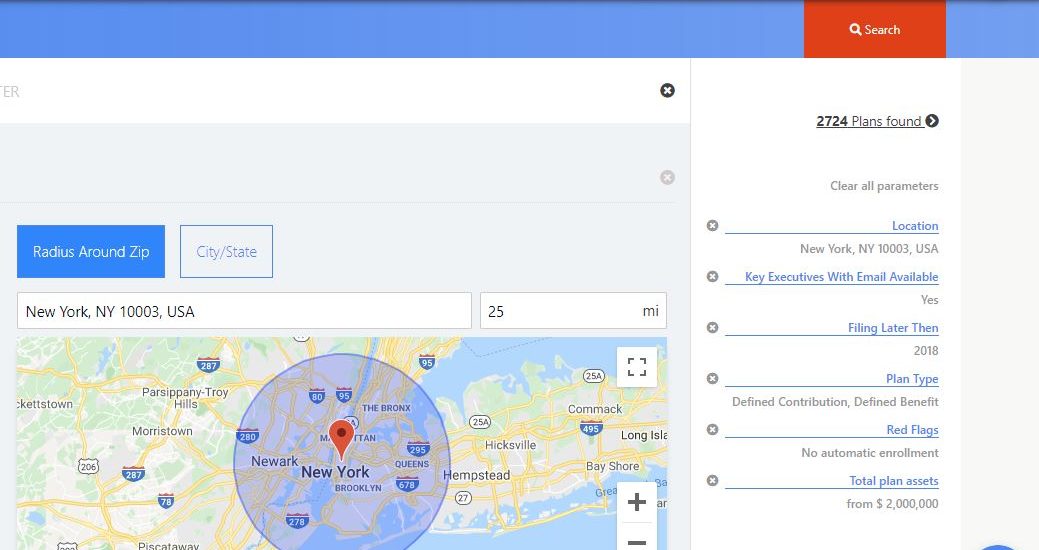Open the 2724 Plans found results
Screen dimensions: 1039x550
[x=877, y=121]
